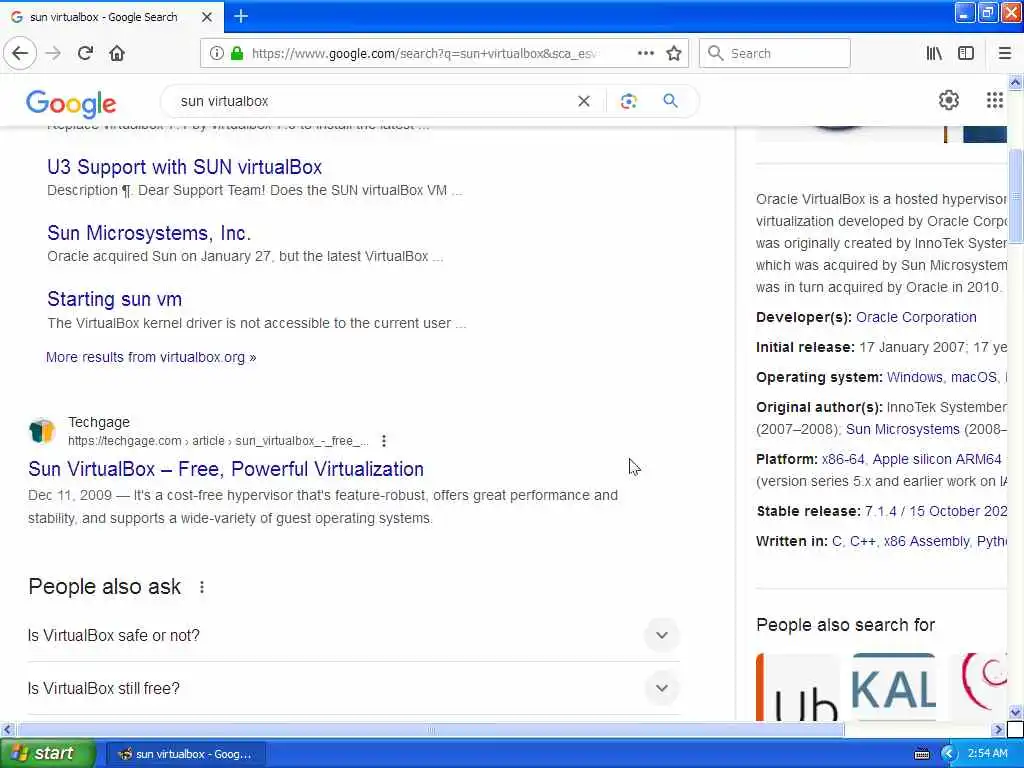Click the 'People also search for' heading
The image size is (1024, 768).
coord(845,625)
